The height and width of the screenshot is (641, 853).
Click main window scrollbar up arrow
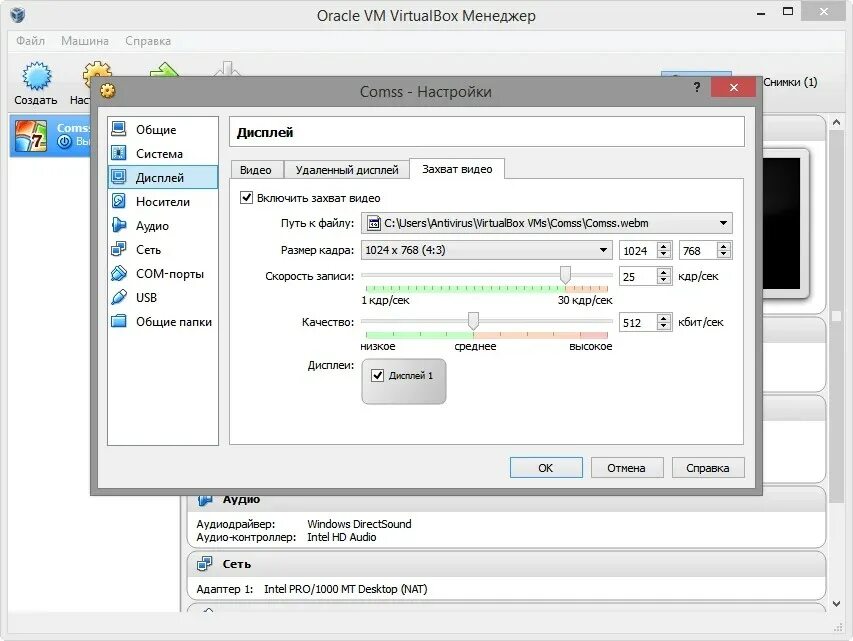point(836,122)
